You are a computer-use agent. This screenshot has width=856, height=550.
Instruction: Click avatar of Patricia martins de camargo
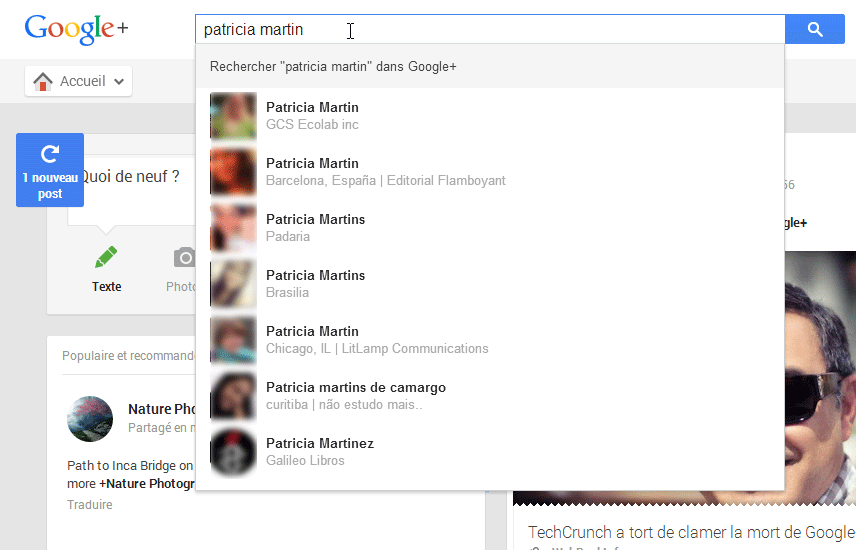coord(233,395)
